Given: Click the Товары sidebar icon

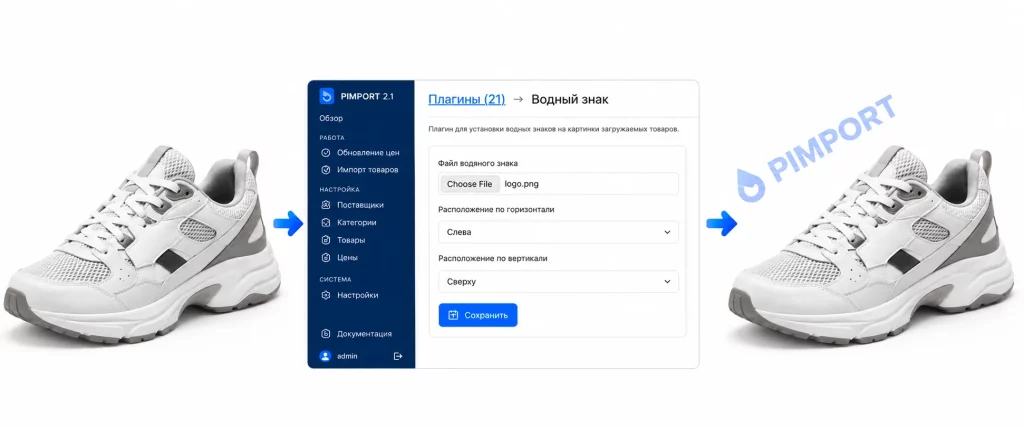Looking at the screenshot, I should [x=327, y=240].
